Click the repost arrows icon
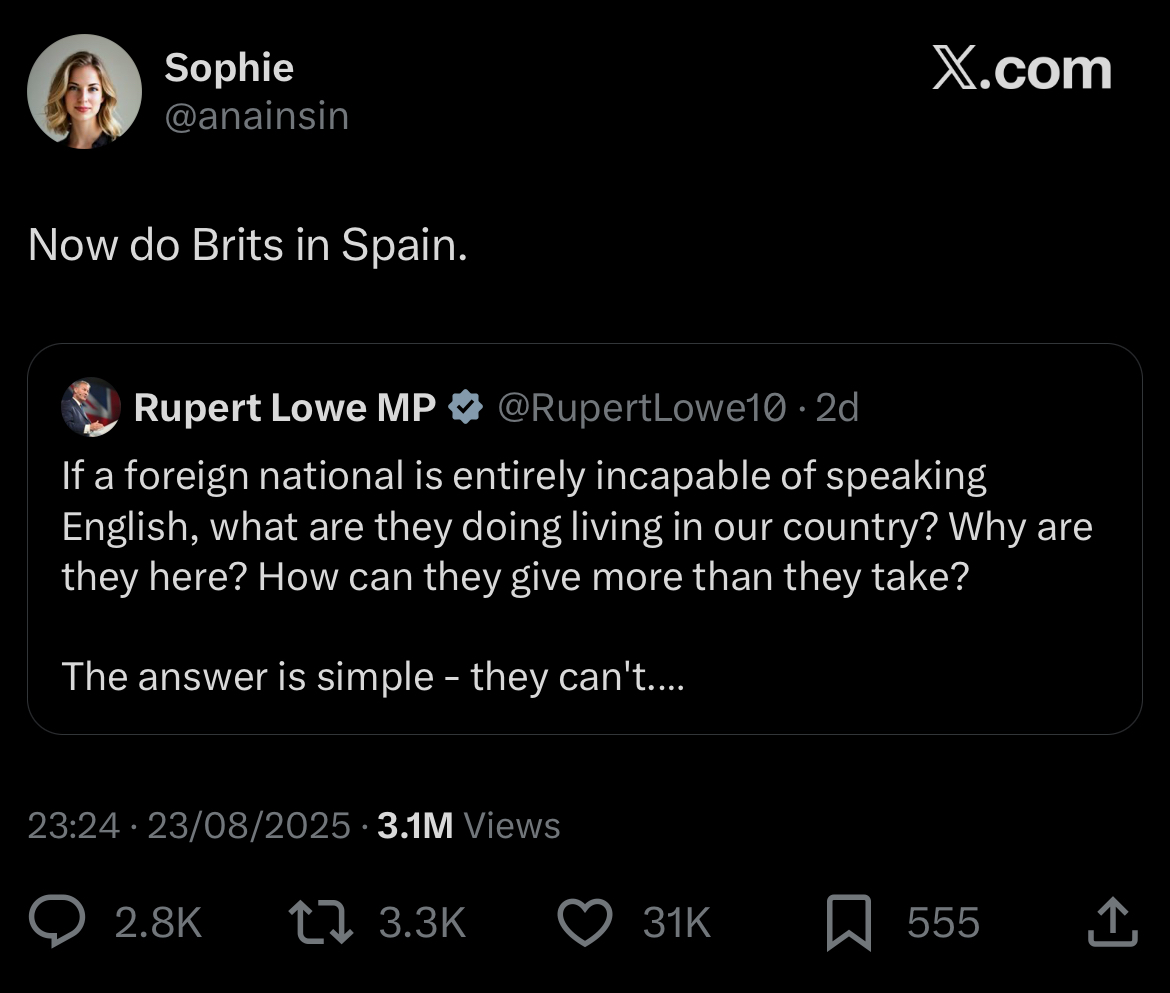Viewport: 1170px width, 993px height. 320,922
